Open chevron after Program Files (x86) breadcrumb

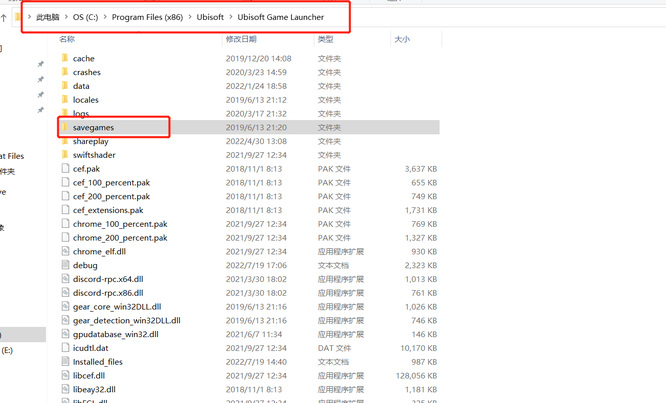[189, 17]
